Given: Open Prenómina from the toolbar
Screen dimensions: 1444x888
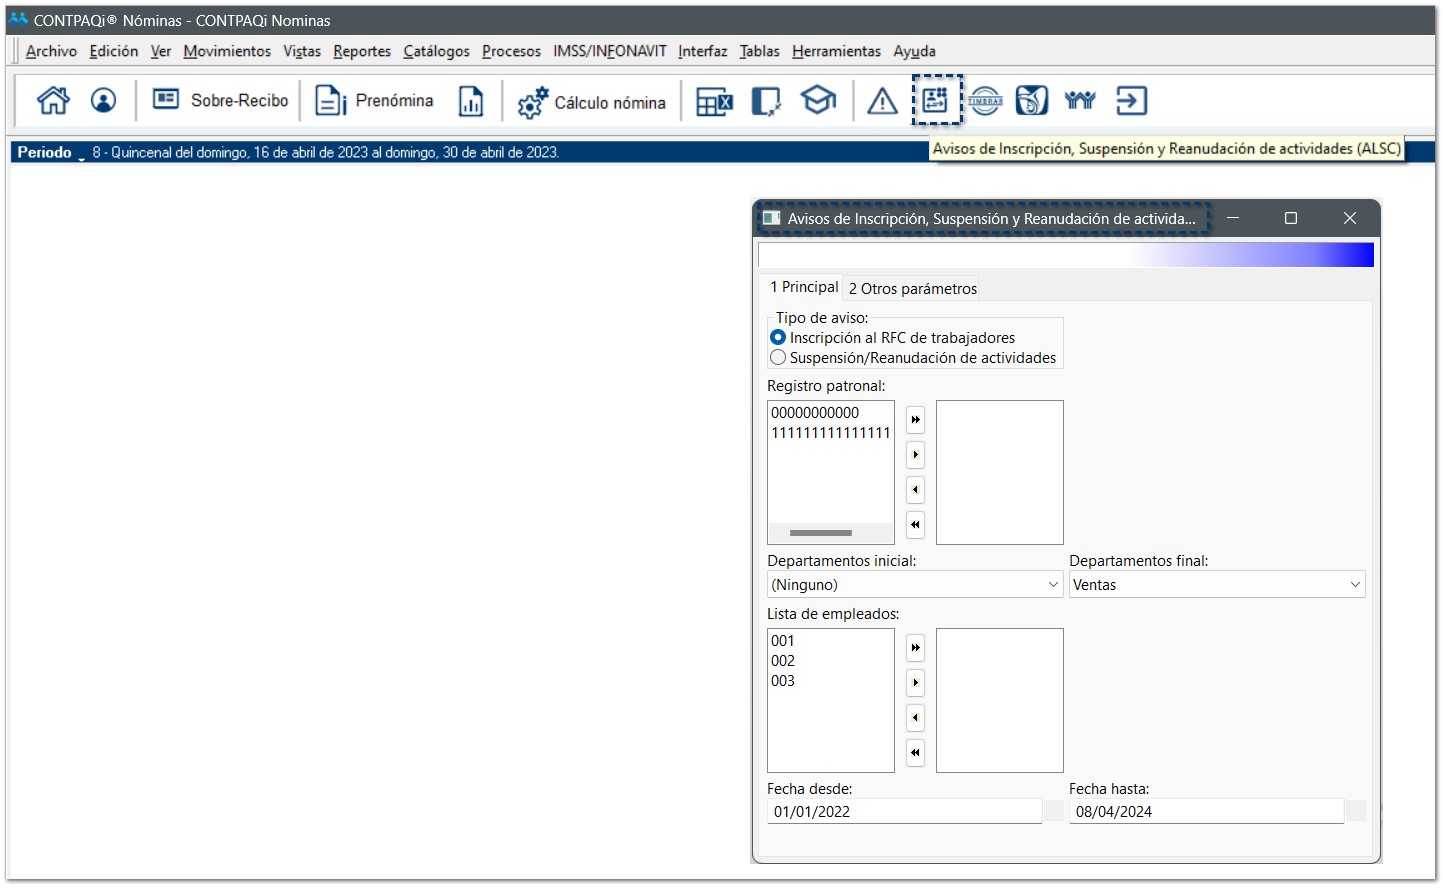Looking at the screenshot, I should coord(374,100).
